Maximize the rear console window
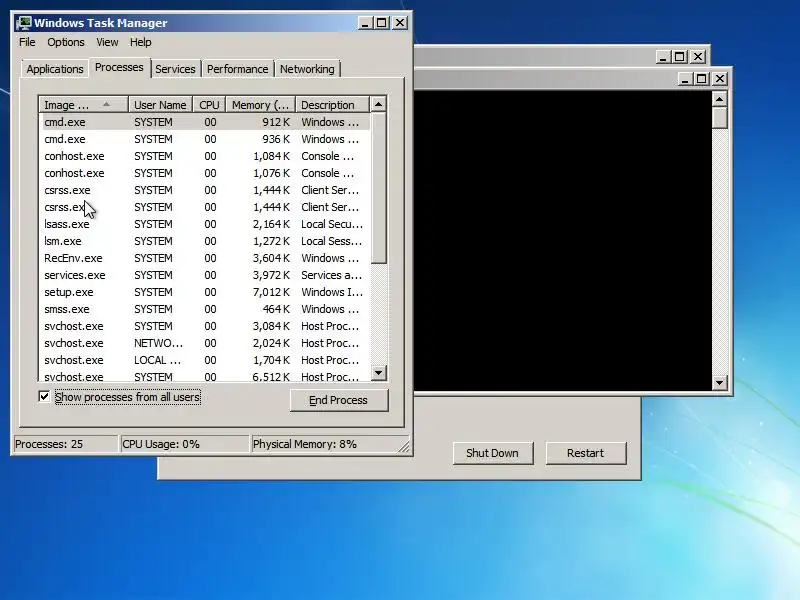Screen dimensions: 800x600 (x=680, y=57)
